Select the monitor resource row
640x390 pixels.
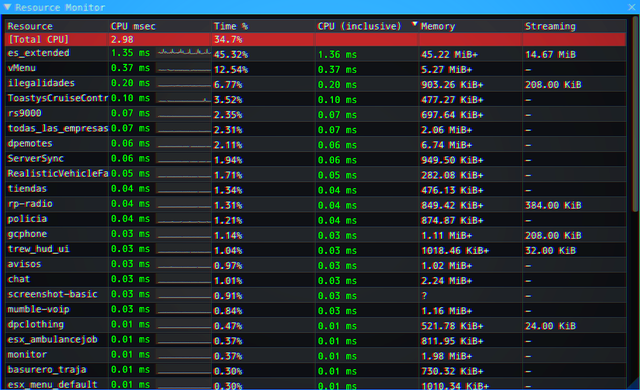316,356
